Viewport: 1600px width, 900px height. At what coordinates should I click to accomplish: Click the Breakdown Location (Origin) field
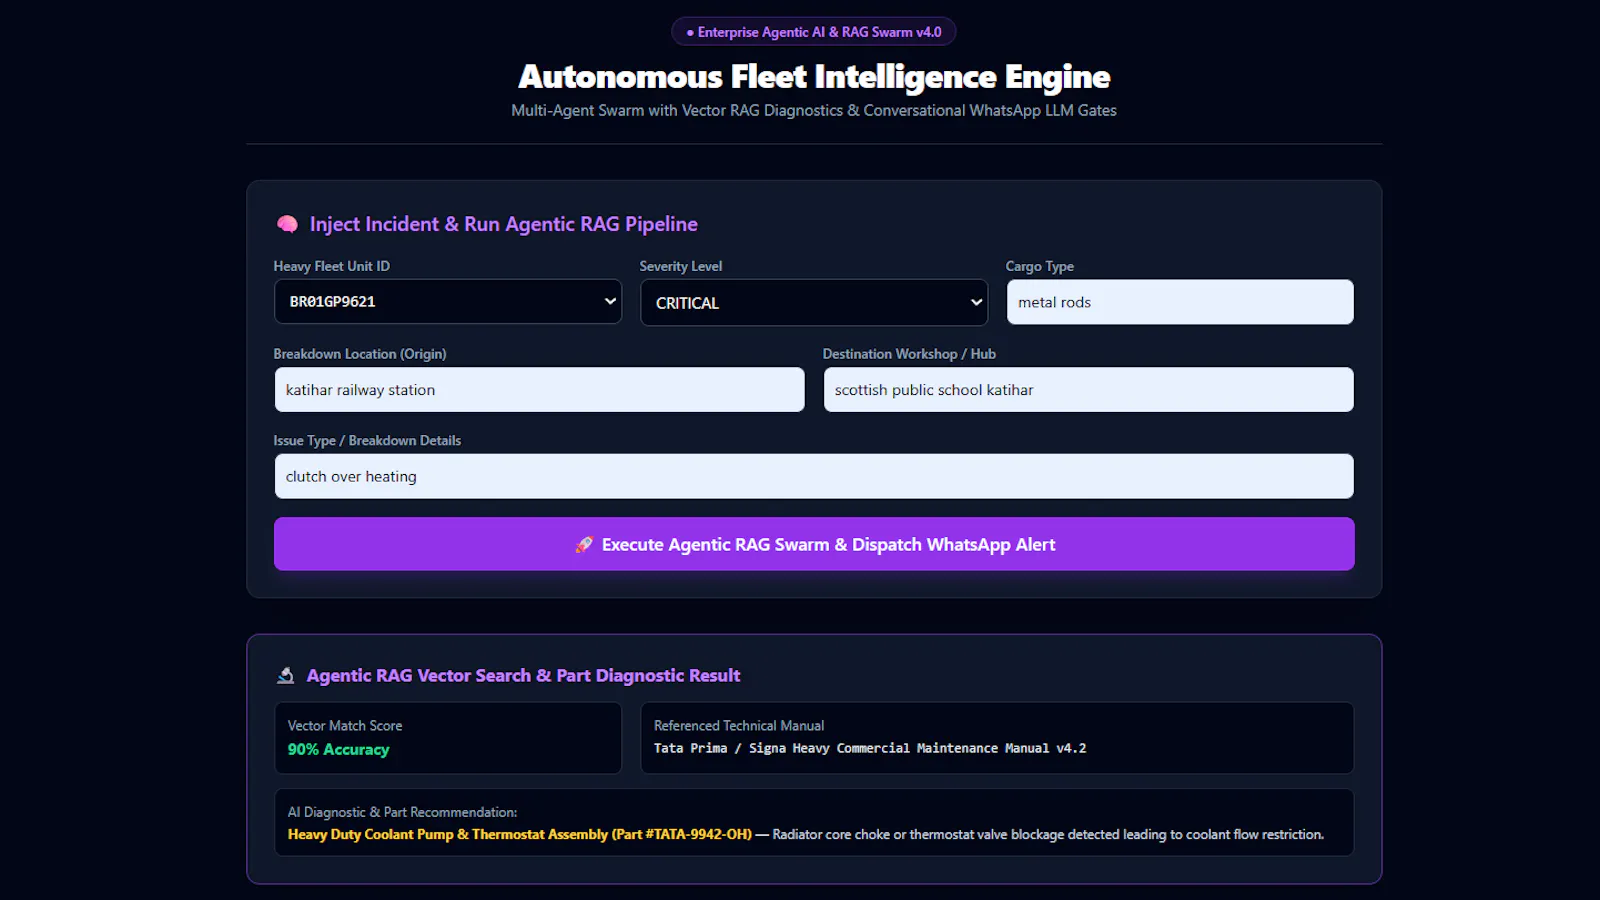pos(539,390)
